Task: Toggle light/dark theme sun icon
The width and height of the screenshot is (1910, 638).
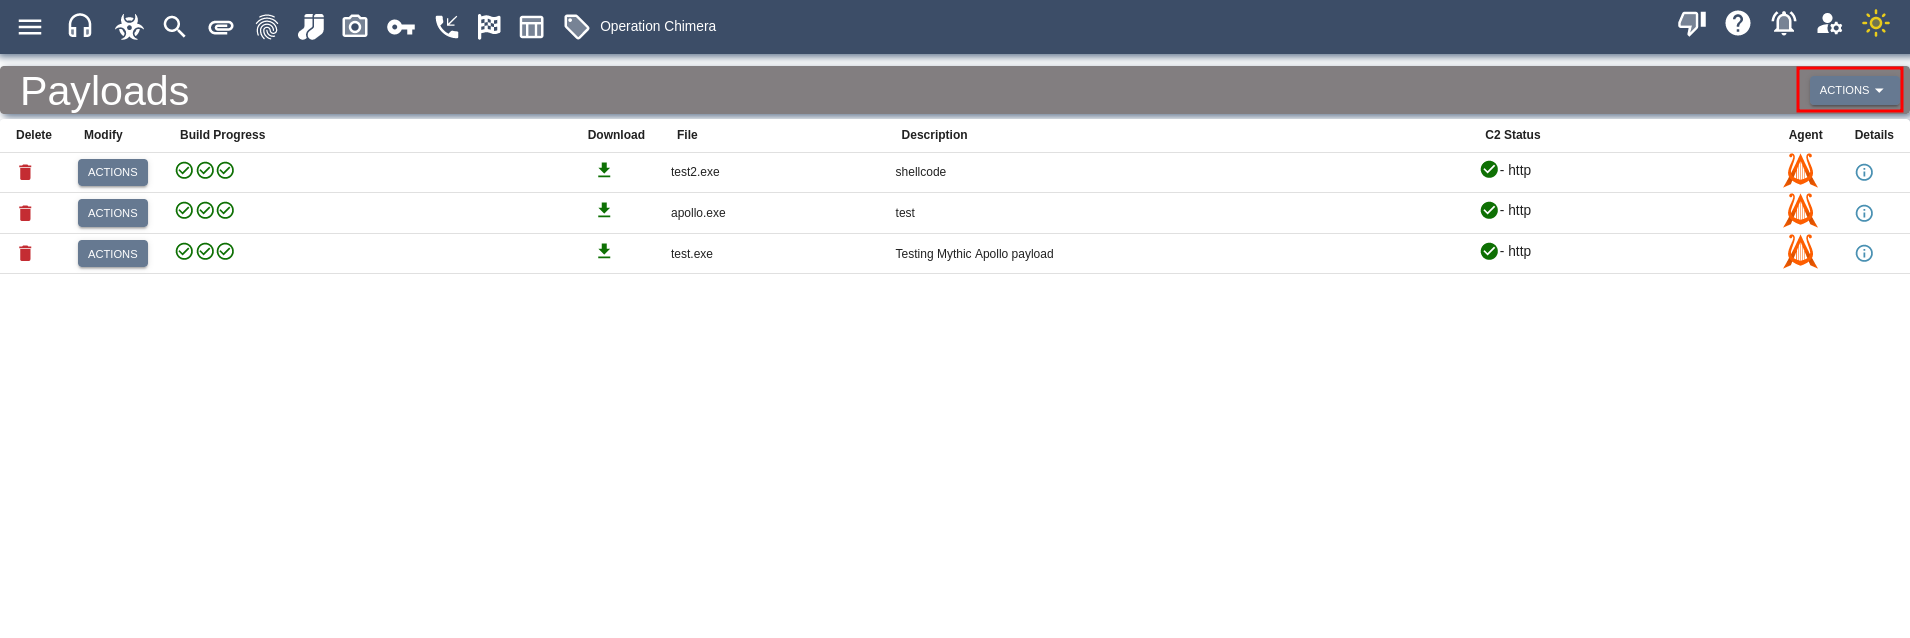Action: coord(1876,23)
